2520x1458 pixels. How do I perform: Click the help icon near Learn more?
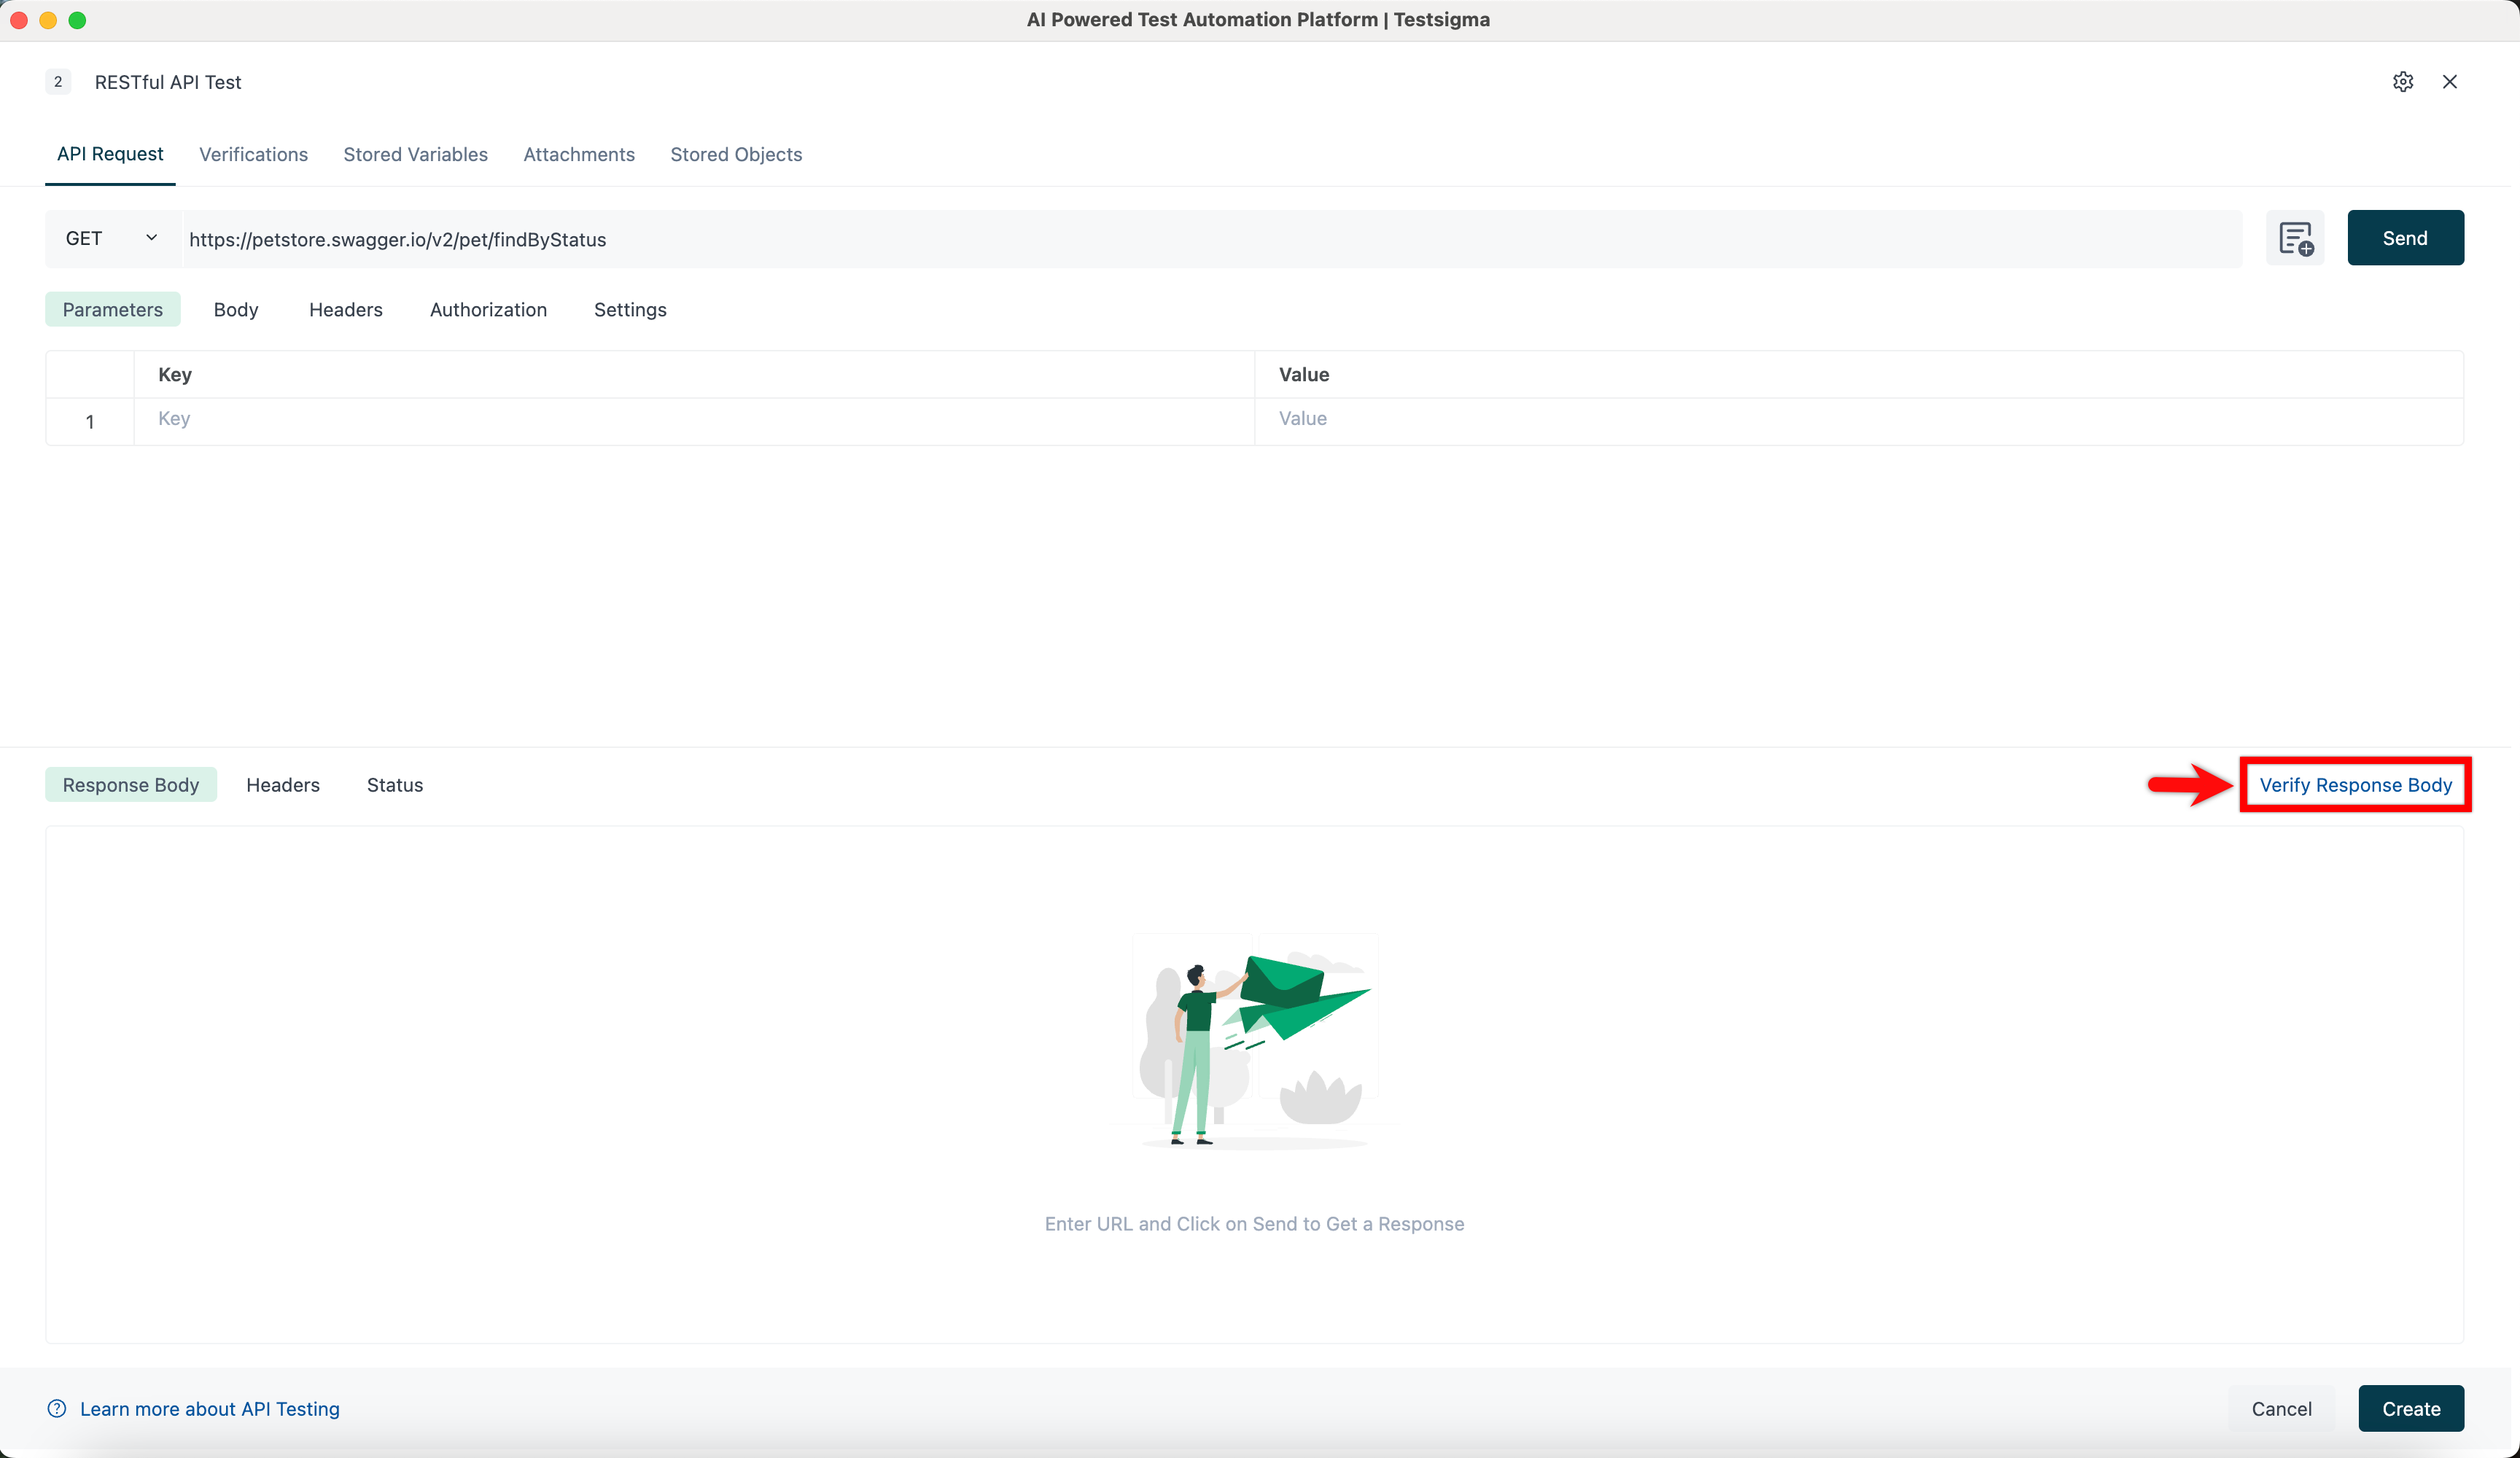(57, 1408)
